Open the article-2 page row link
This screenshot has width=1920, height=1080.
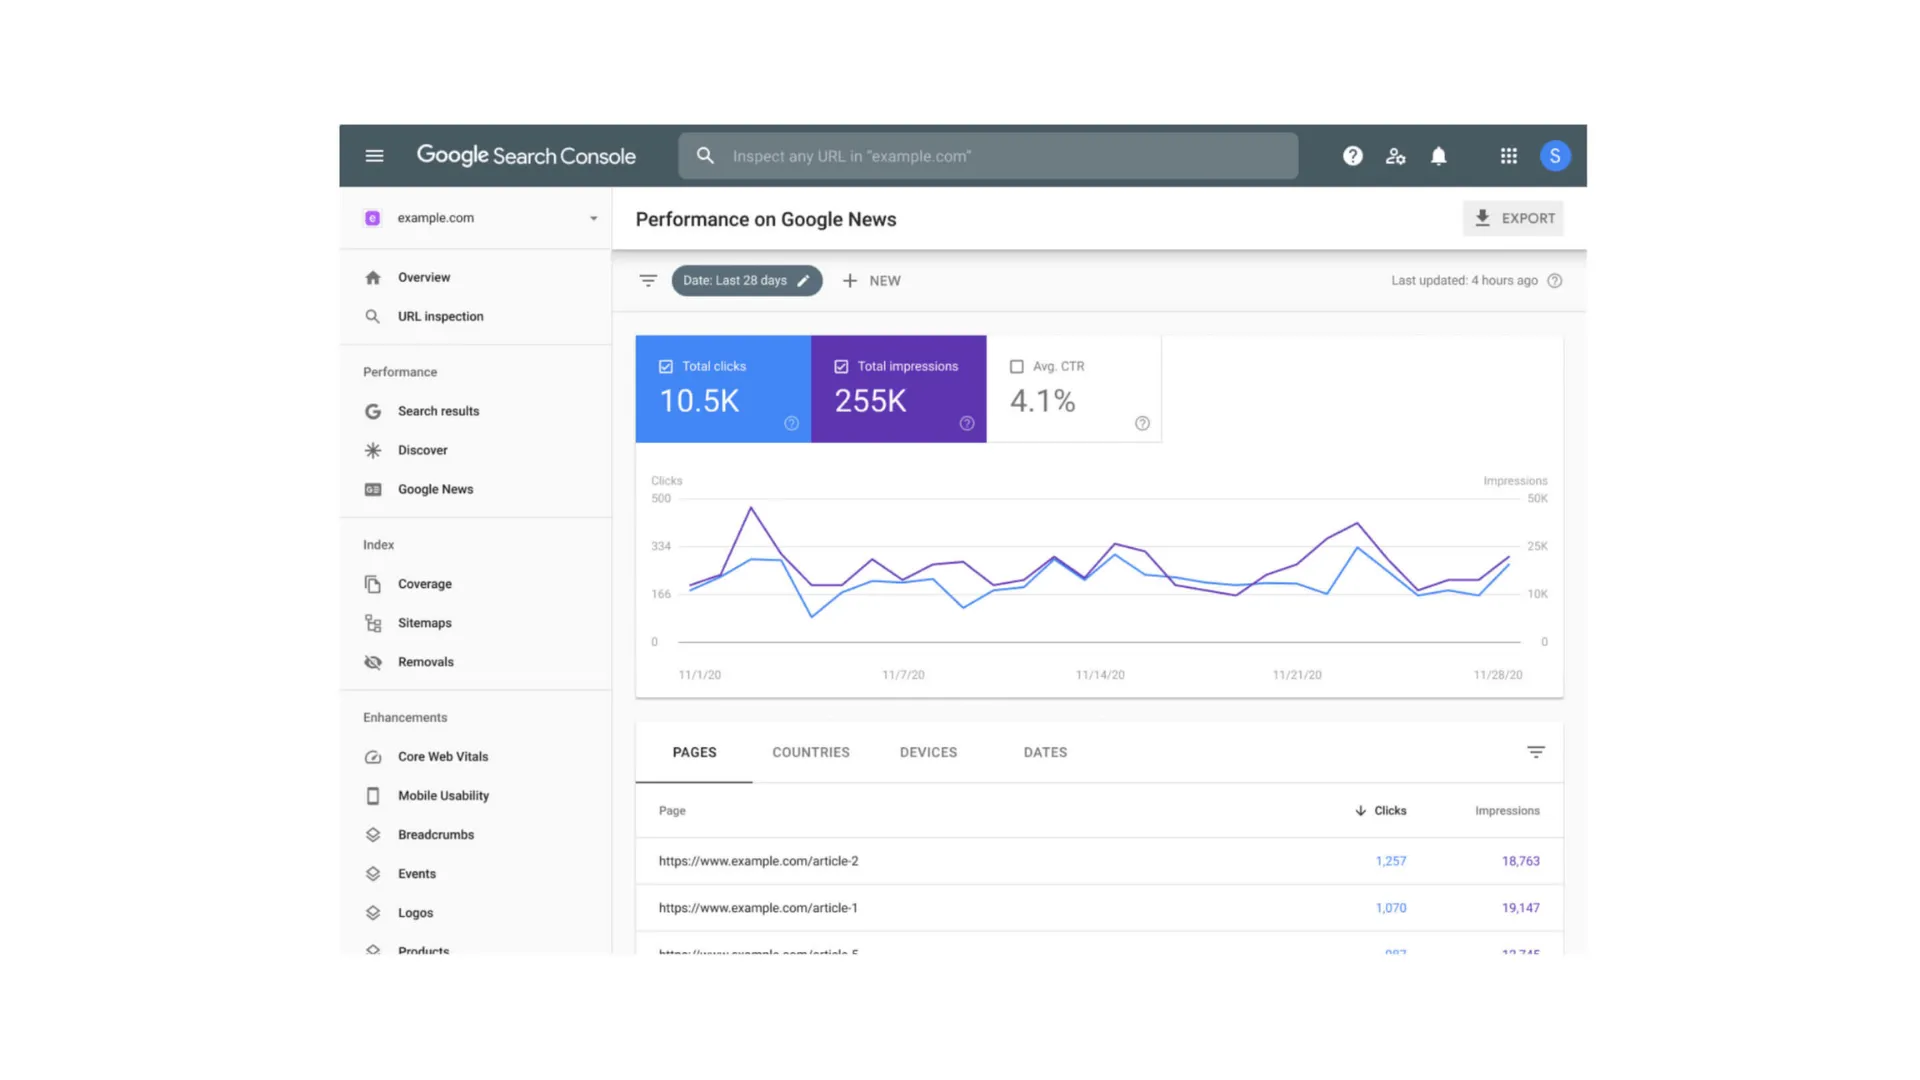(758, 861)
